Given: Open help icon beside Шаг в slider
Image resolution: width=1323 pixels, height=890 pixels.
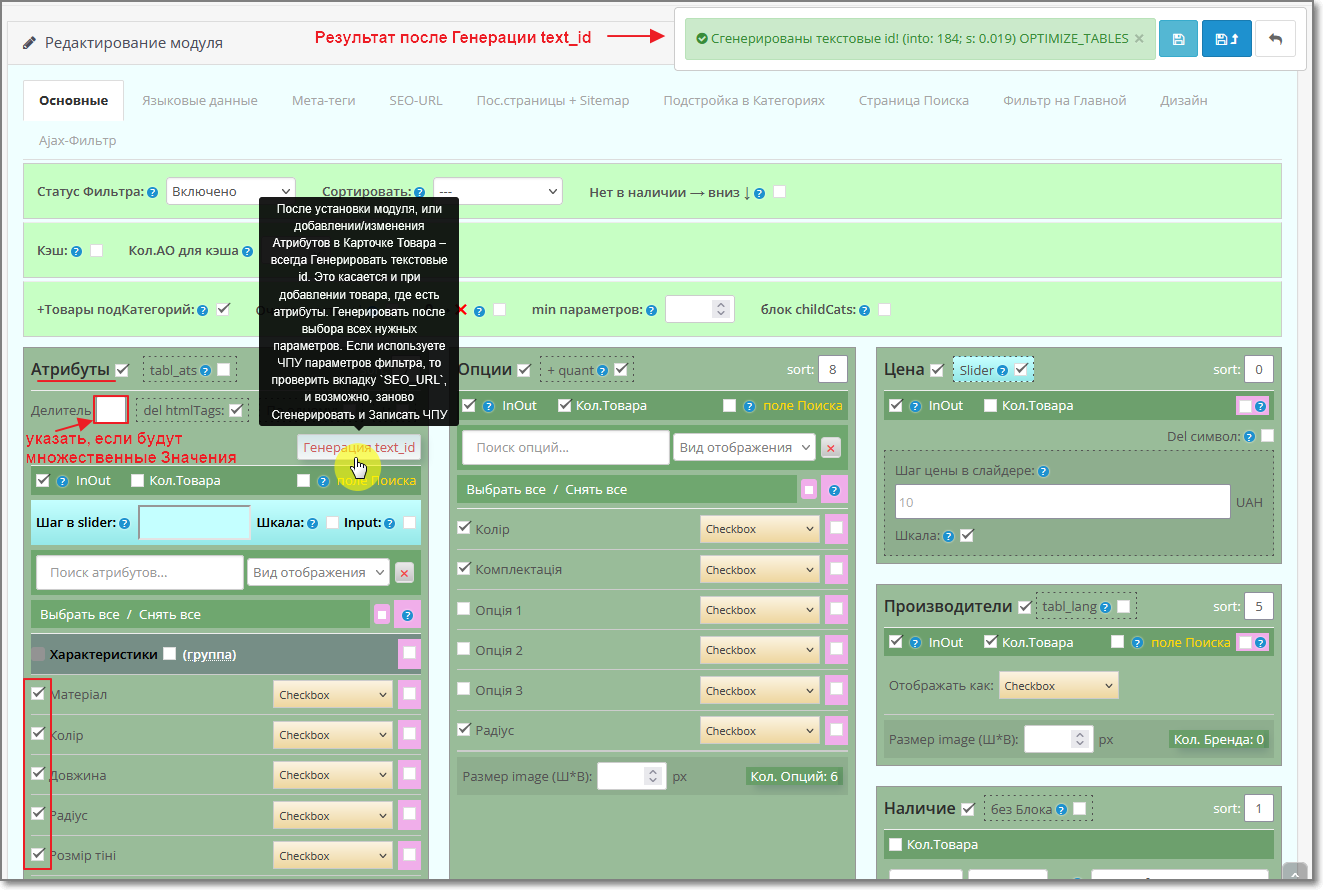Looking at the screenshot, I should click(125, 523).
